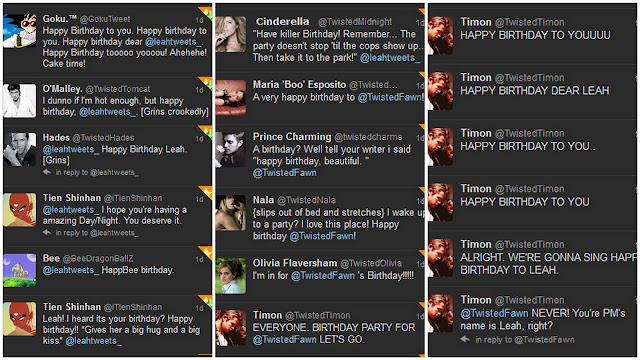Click 'in reply to @leahtweets_' under Hades' tweet
The width and height of the screenshot is (640, 360).
pos(97,173)
